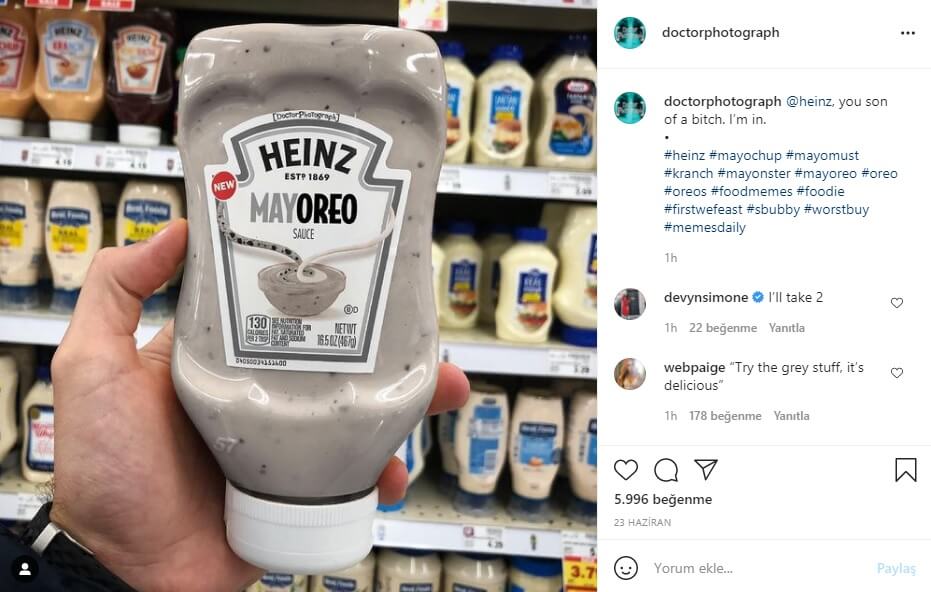This screenshot has height=592, width=931.
Task: Open the comment speech bubble icon
Action: pos(666,470)
